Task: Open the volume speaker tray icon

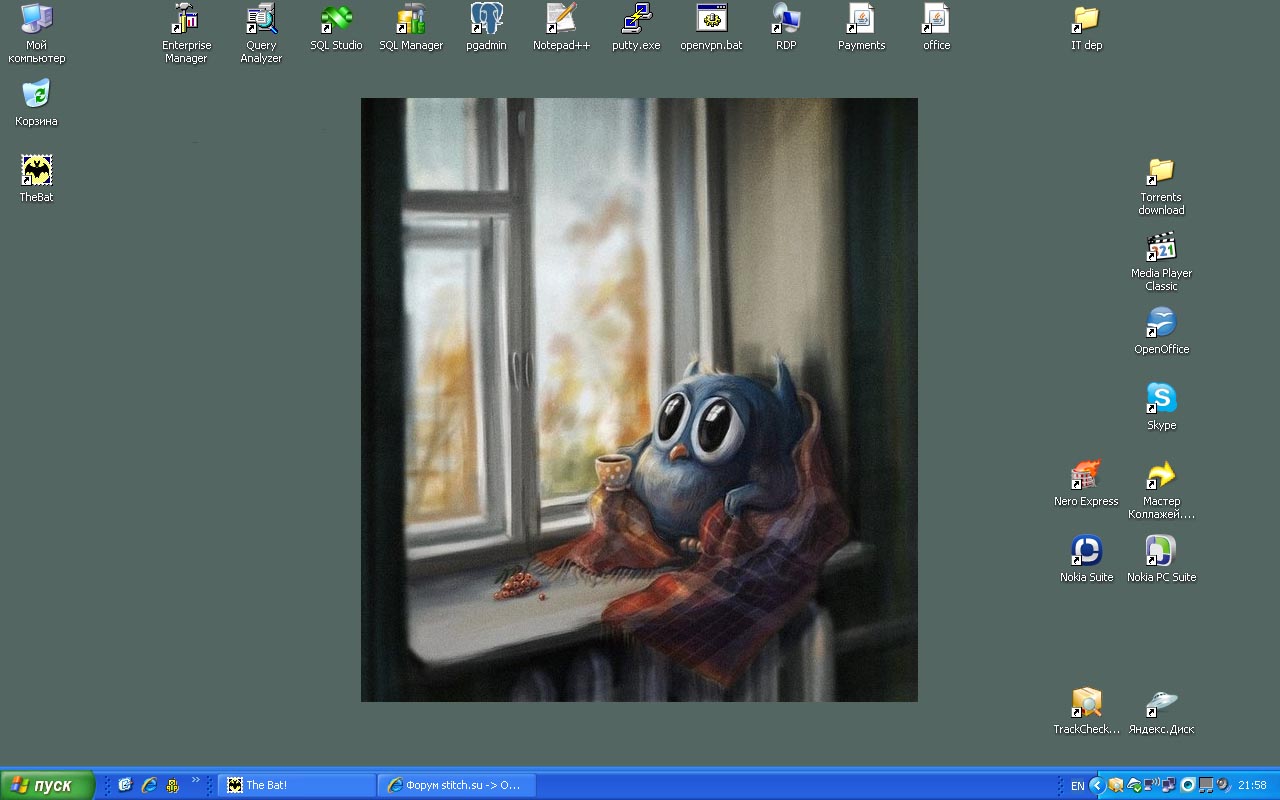Action: (1223, 785)
